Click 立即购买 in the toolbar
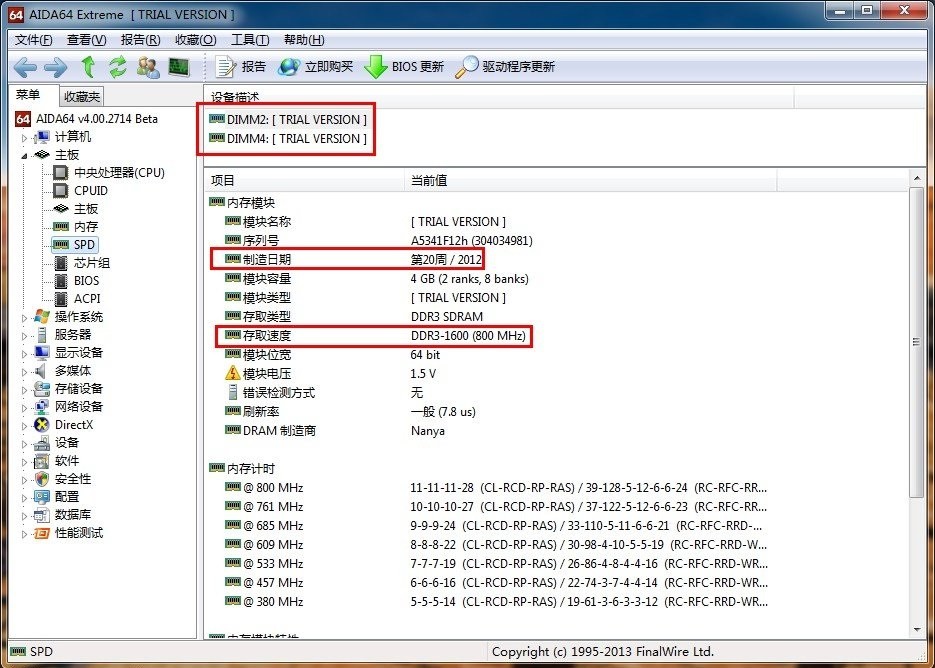Image resolution: width=935 pixels, height=668 pixels. tap(316, 67)
